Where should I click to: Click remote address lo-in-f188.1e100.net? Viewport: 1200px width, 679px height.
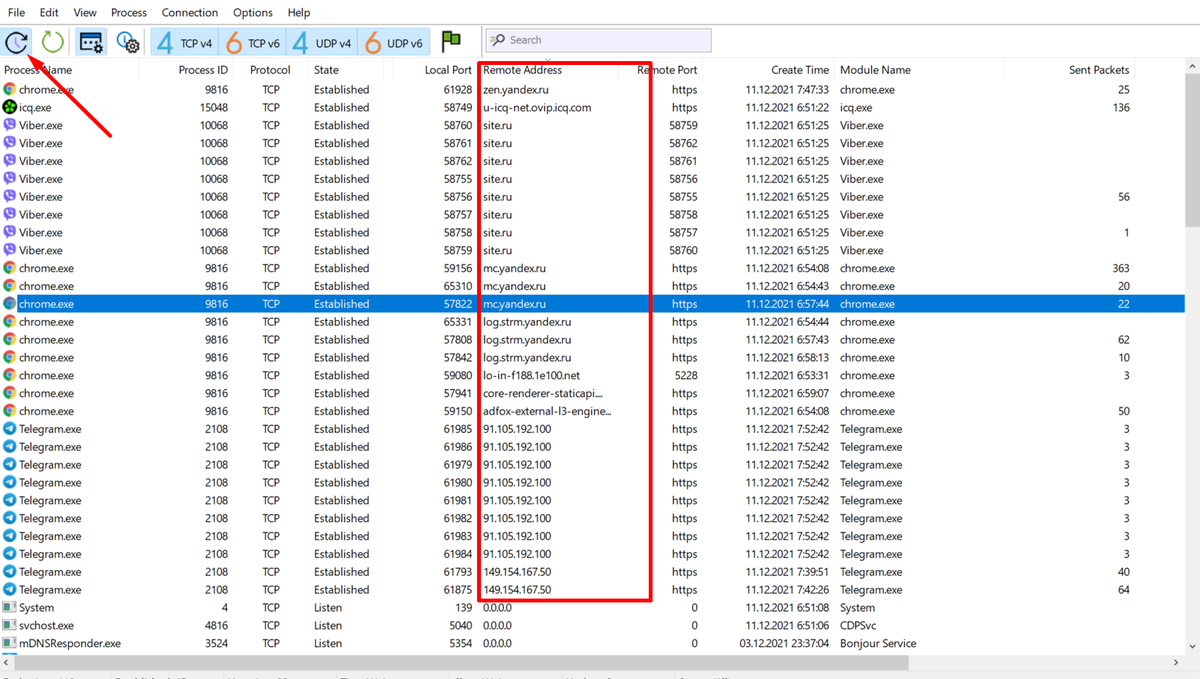point(531,375)
